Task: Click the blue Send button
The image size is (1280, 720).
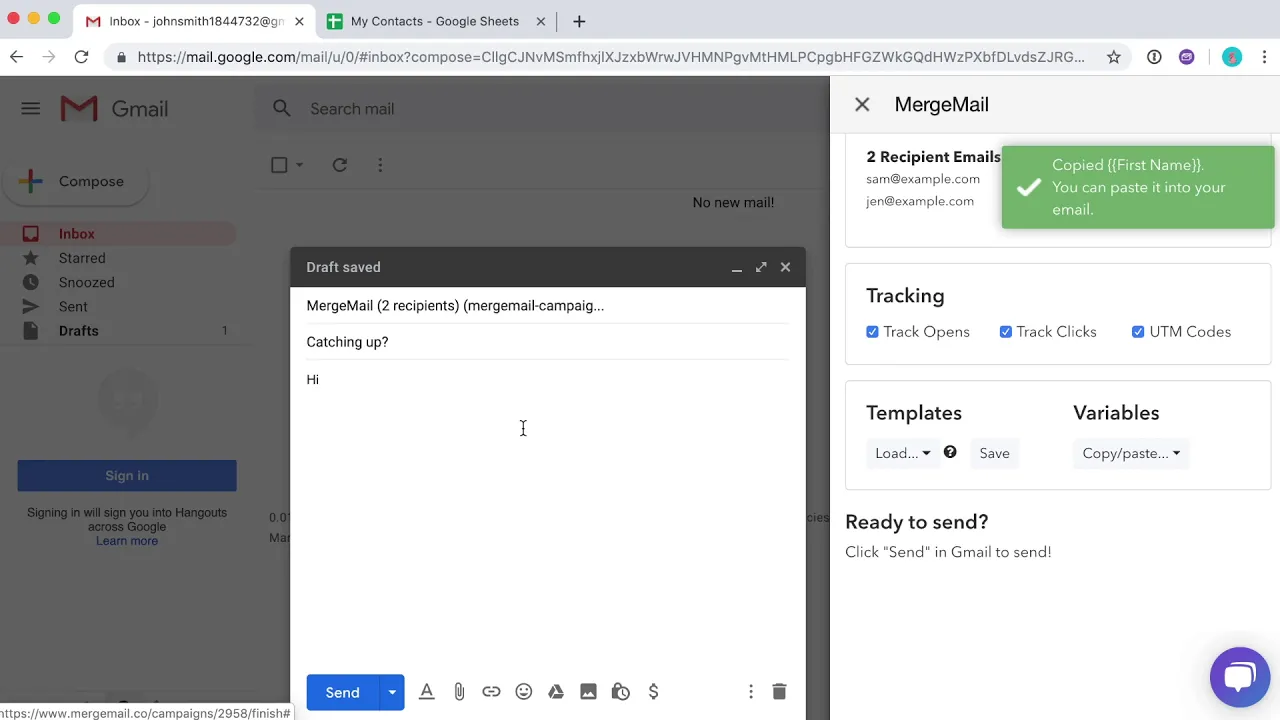Action: pyautogui.click(x=342, y=692)
